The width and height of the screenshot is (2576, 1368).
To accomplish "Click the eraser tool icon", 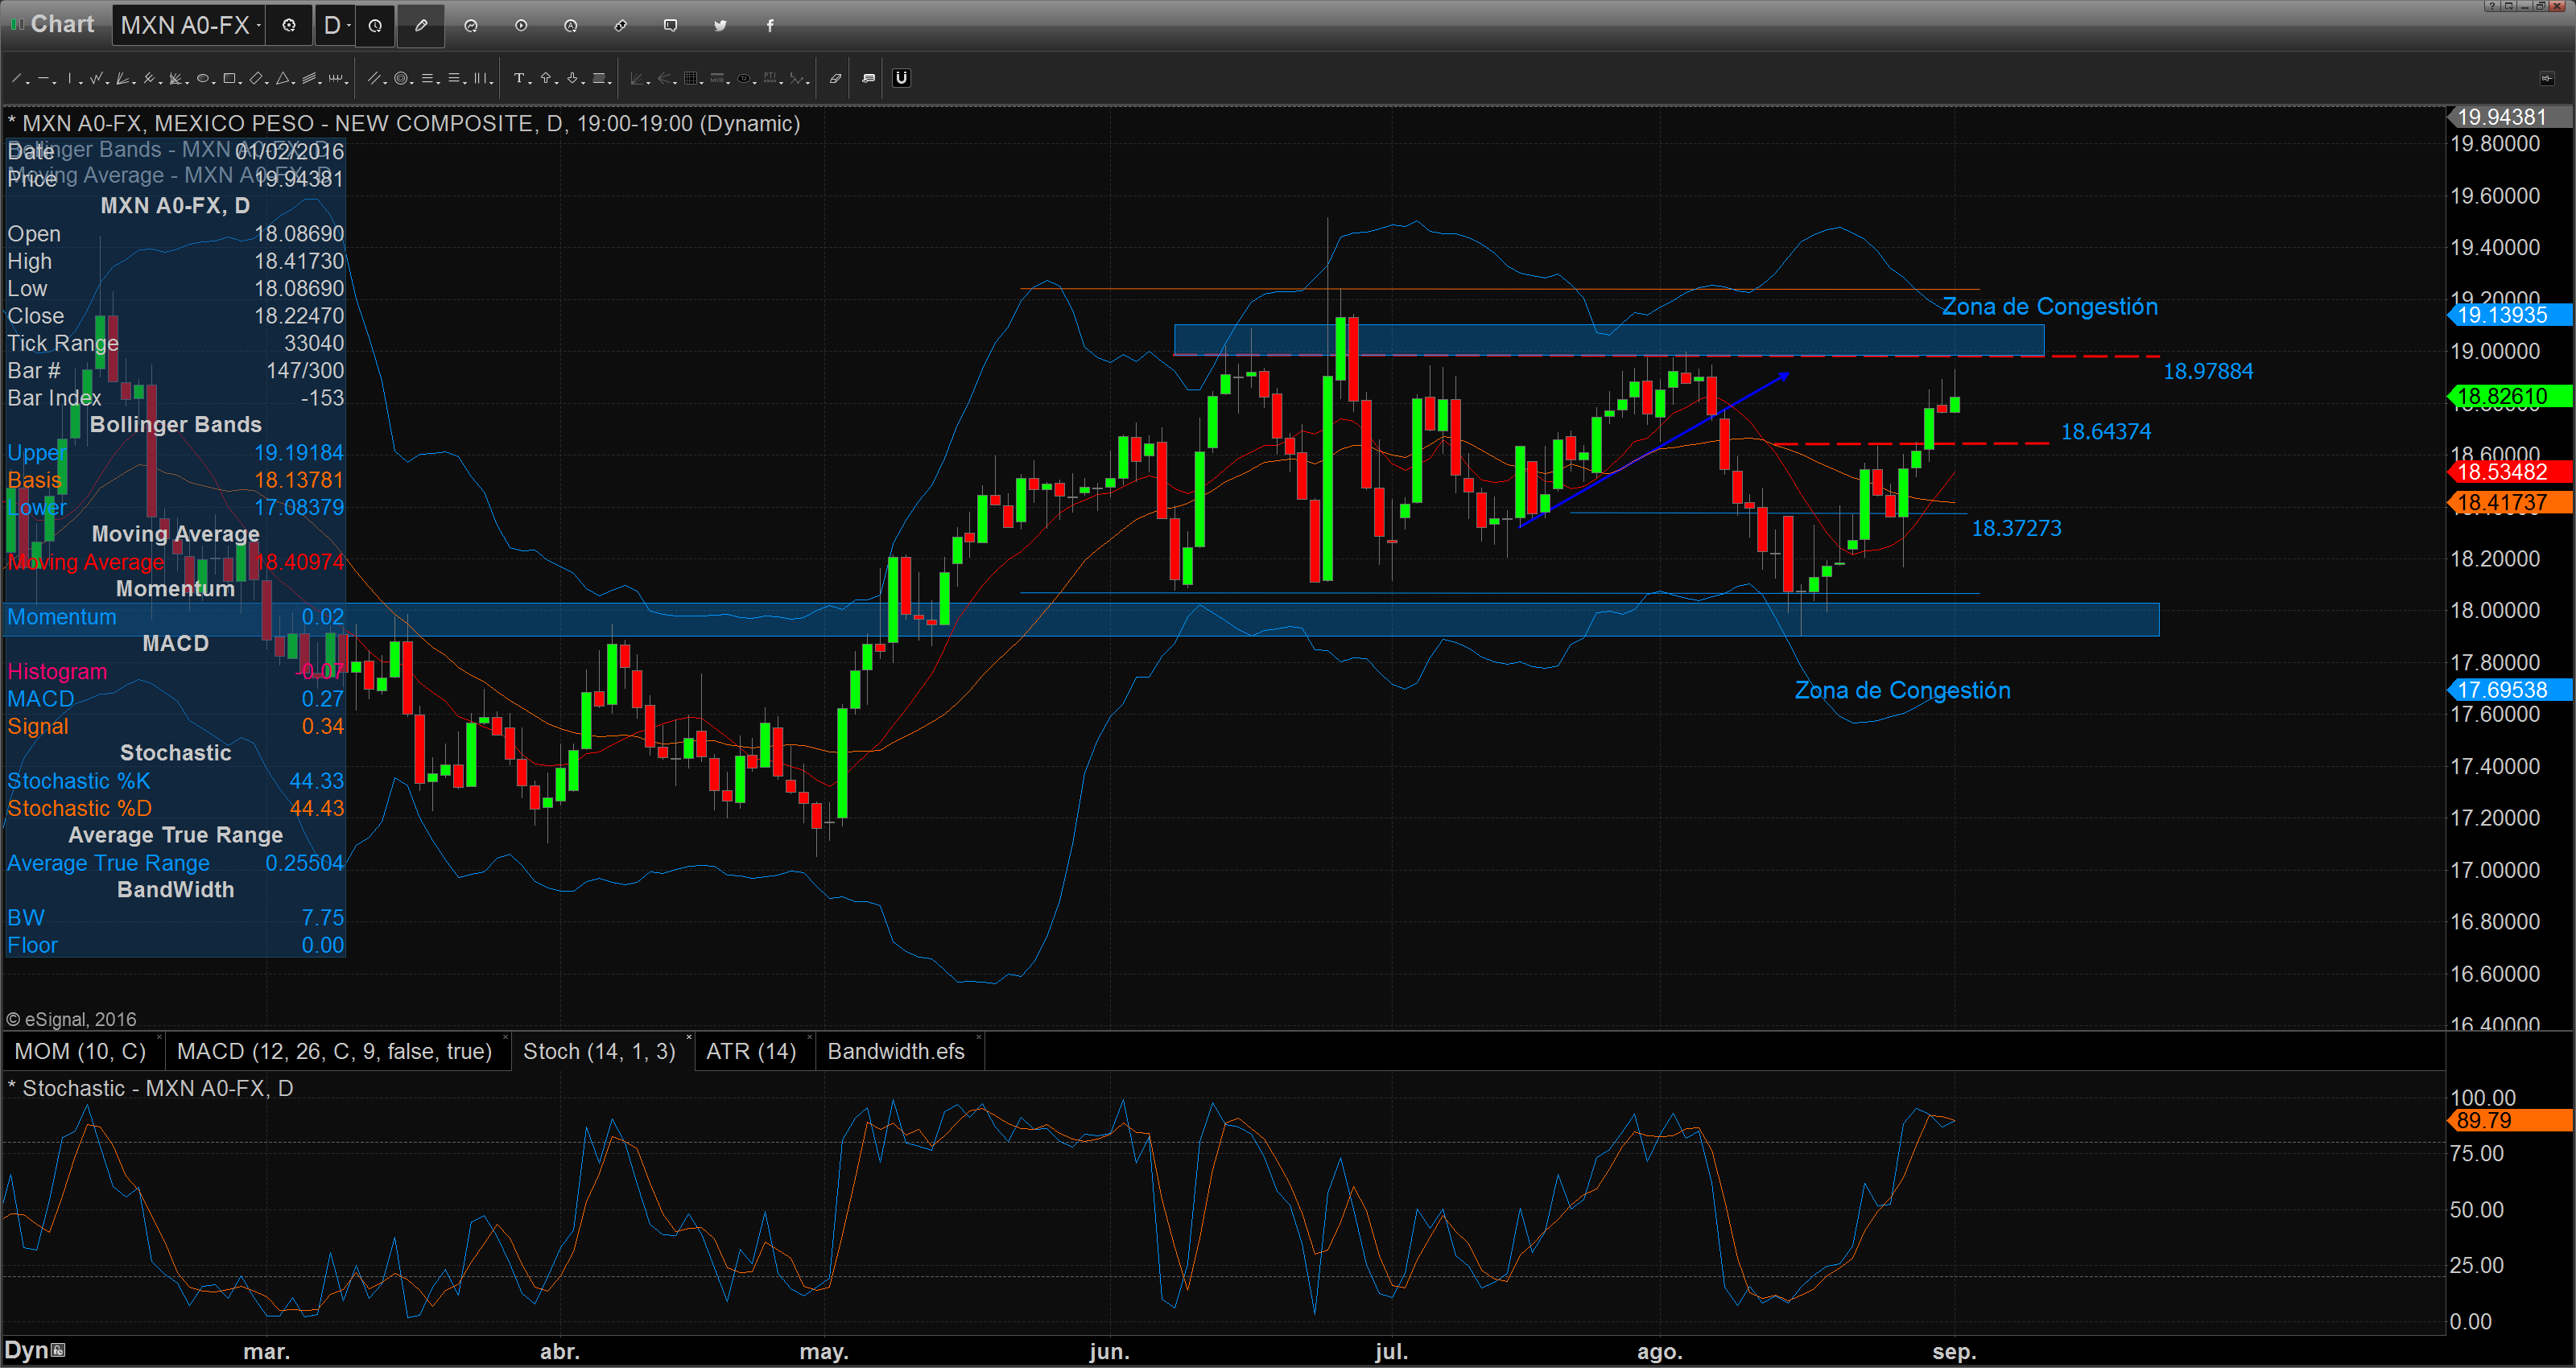I will (x=836, y=78).
